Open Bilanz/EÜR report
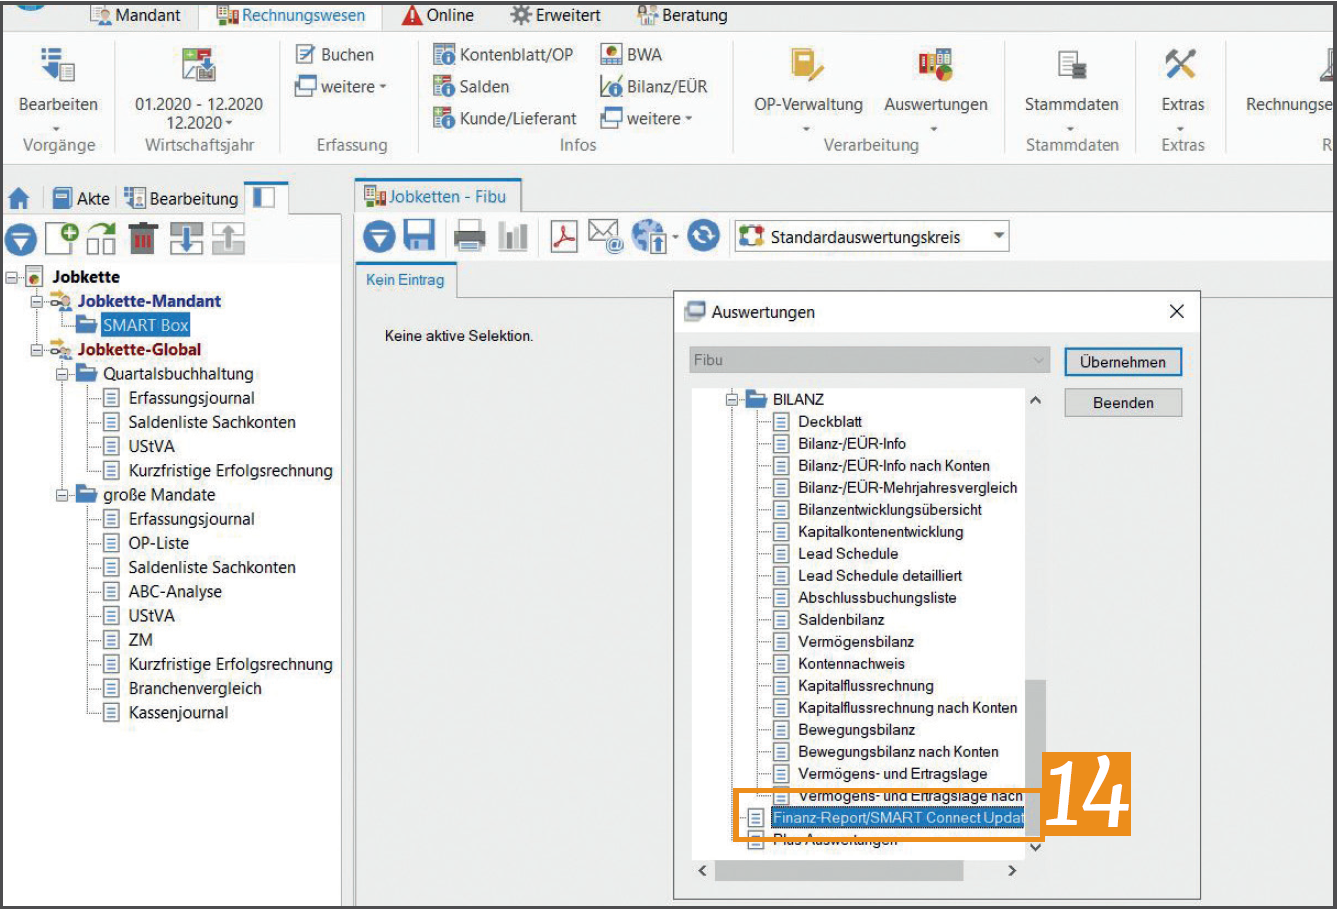 654,87
